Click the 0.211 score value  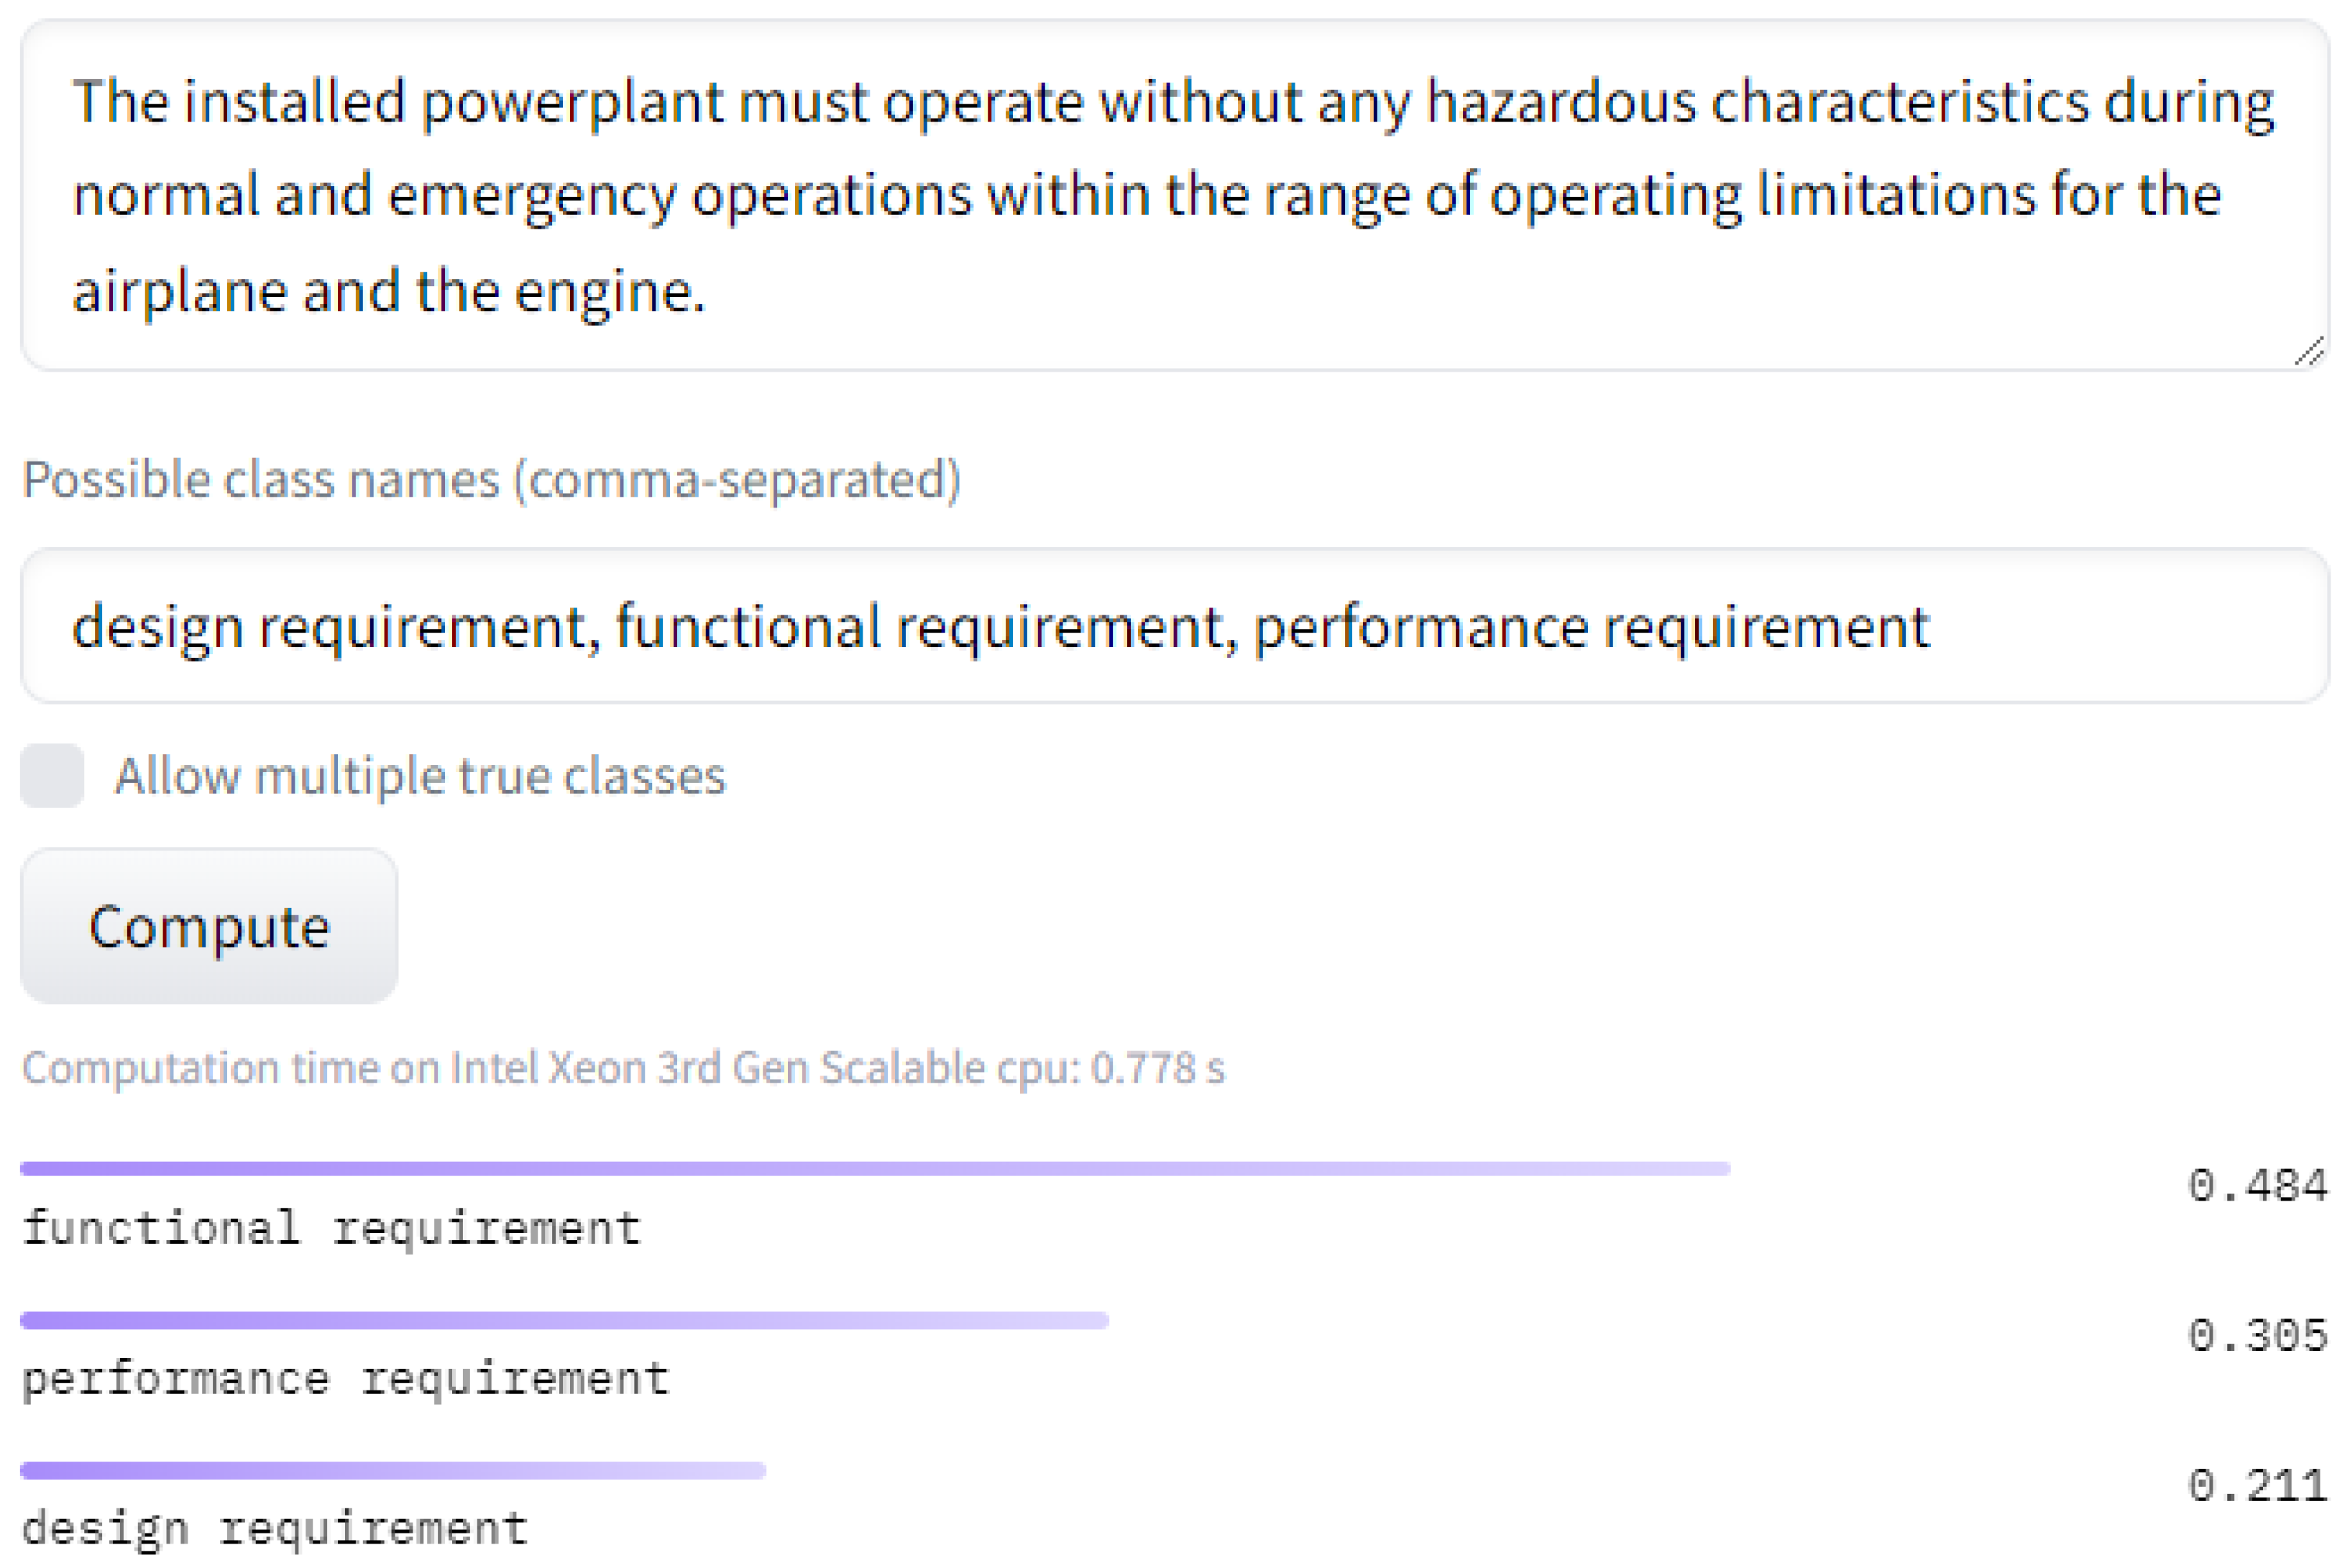2257,1486
